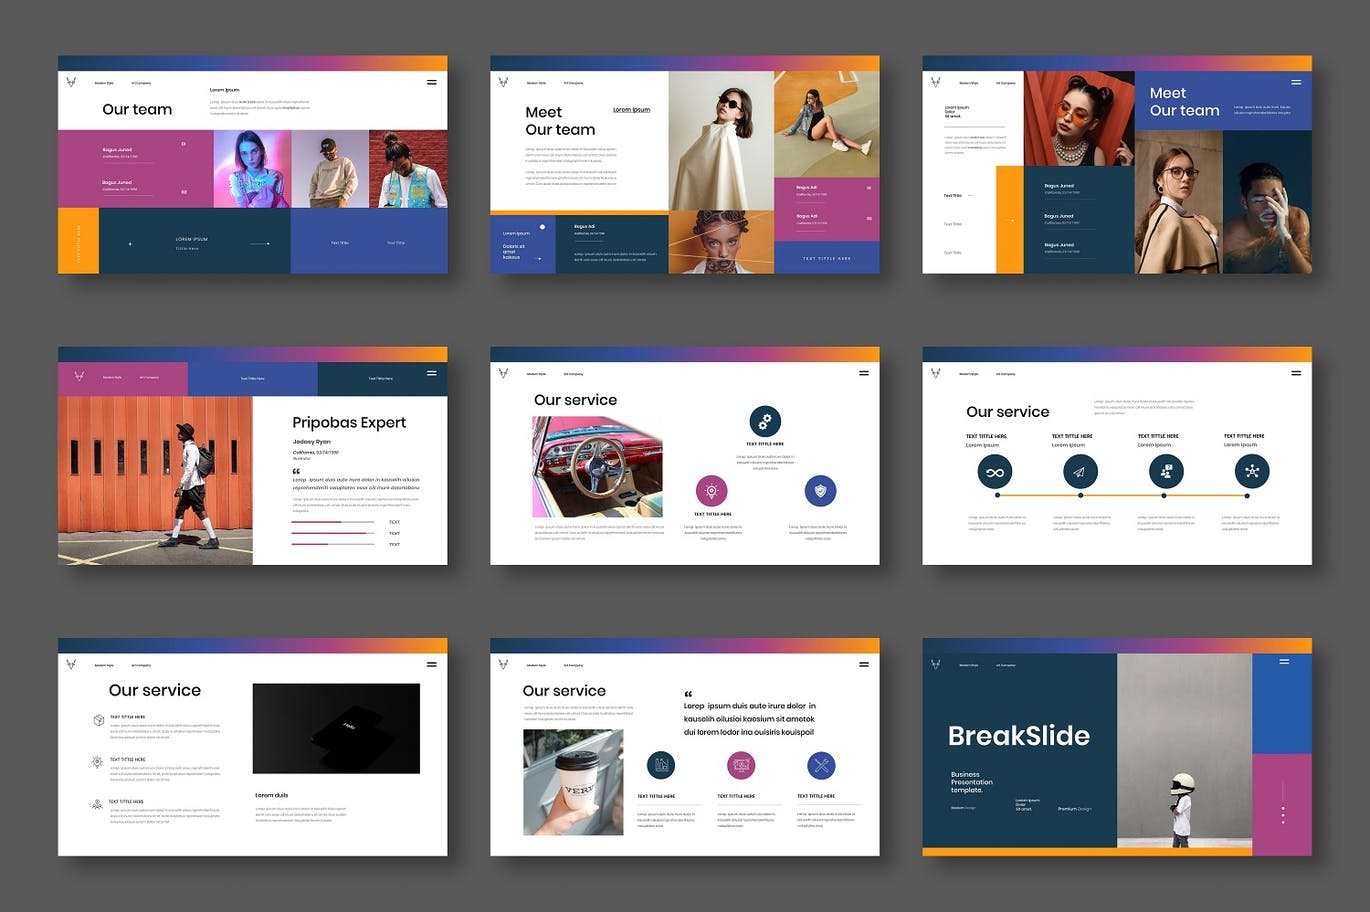This screenshot has height=912, width=1370.
Task: Click the navy chart icon beside coffee photo
Action: click(x=660, y=766)
